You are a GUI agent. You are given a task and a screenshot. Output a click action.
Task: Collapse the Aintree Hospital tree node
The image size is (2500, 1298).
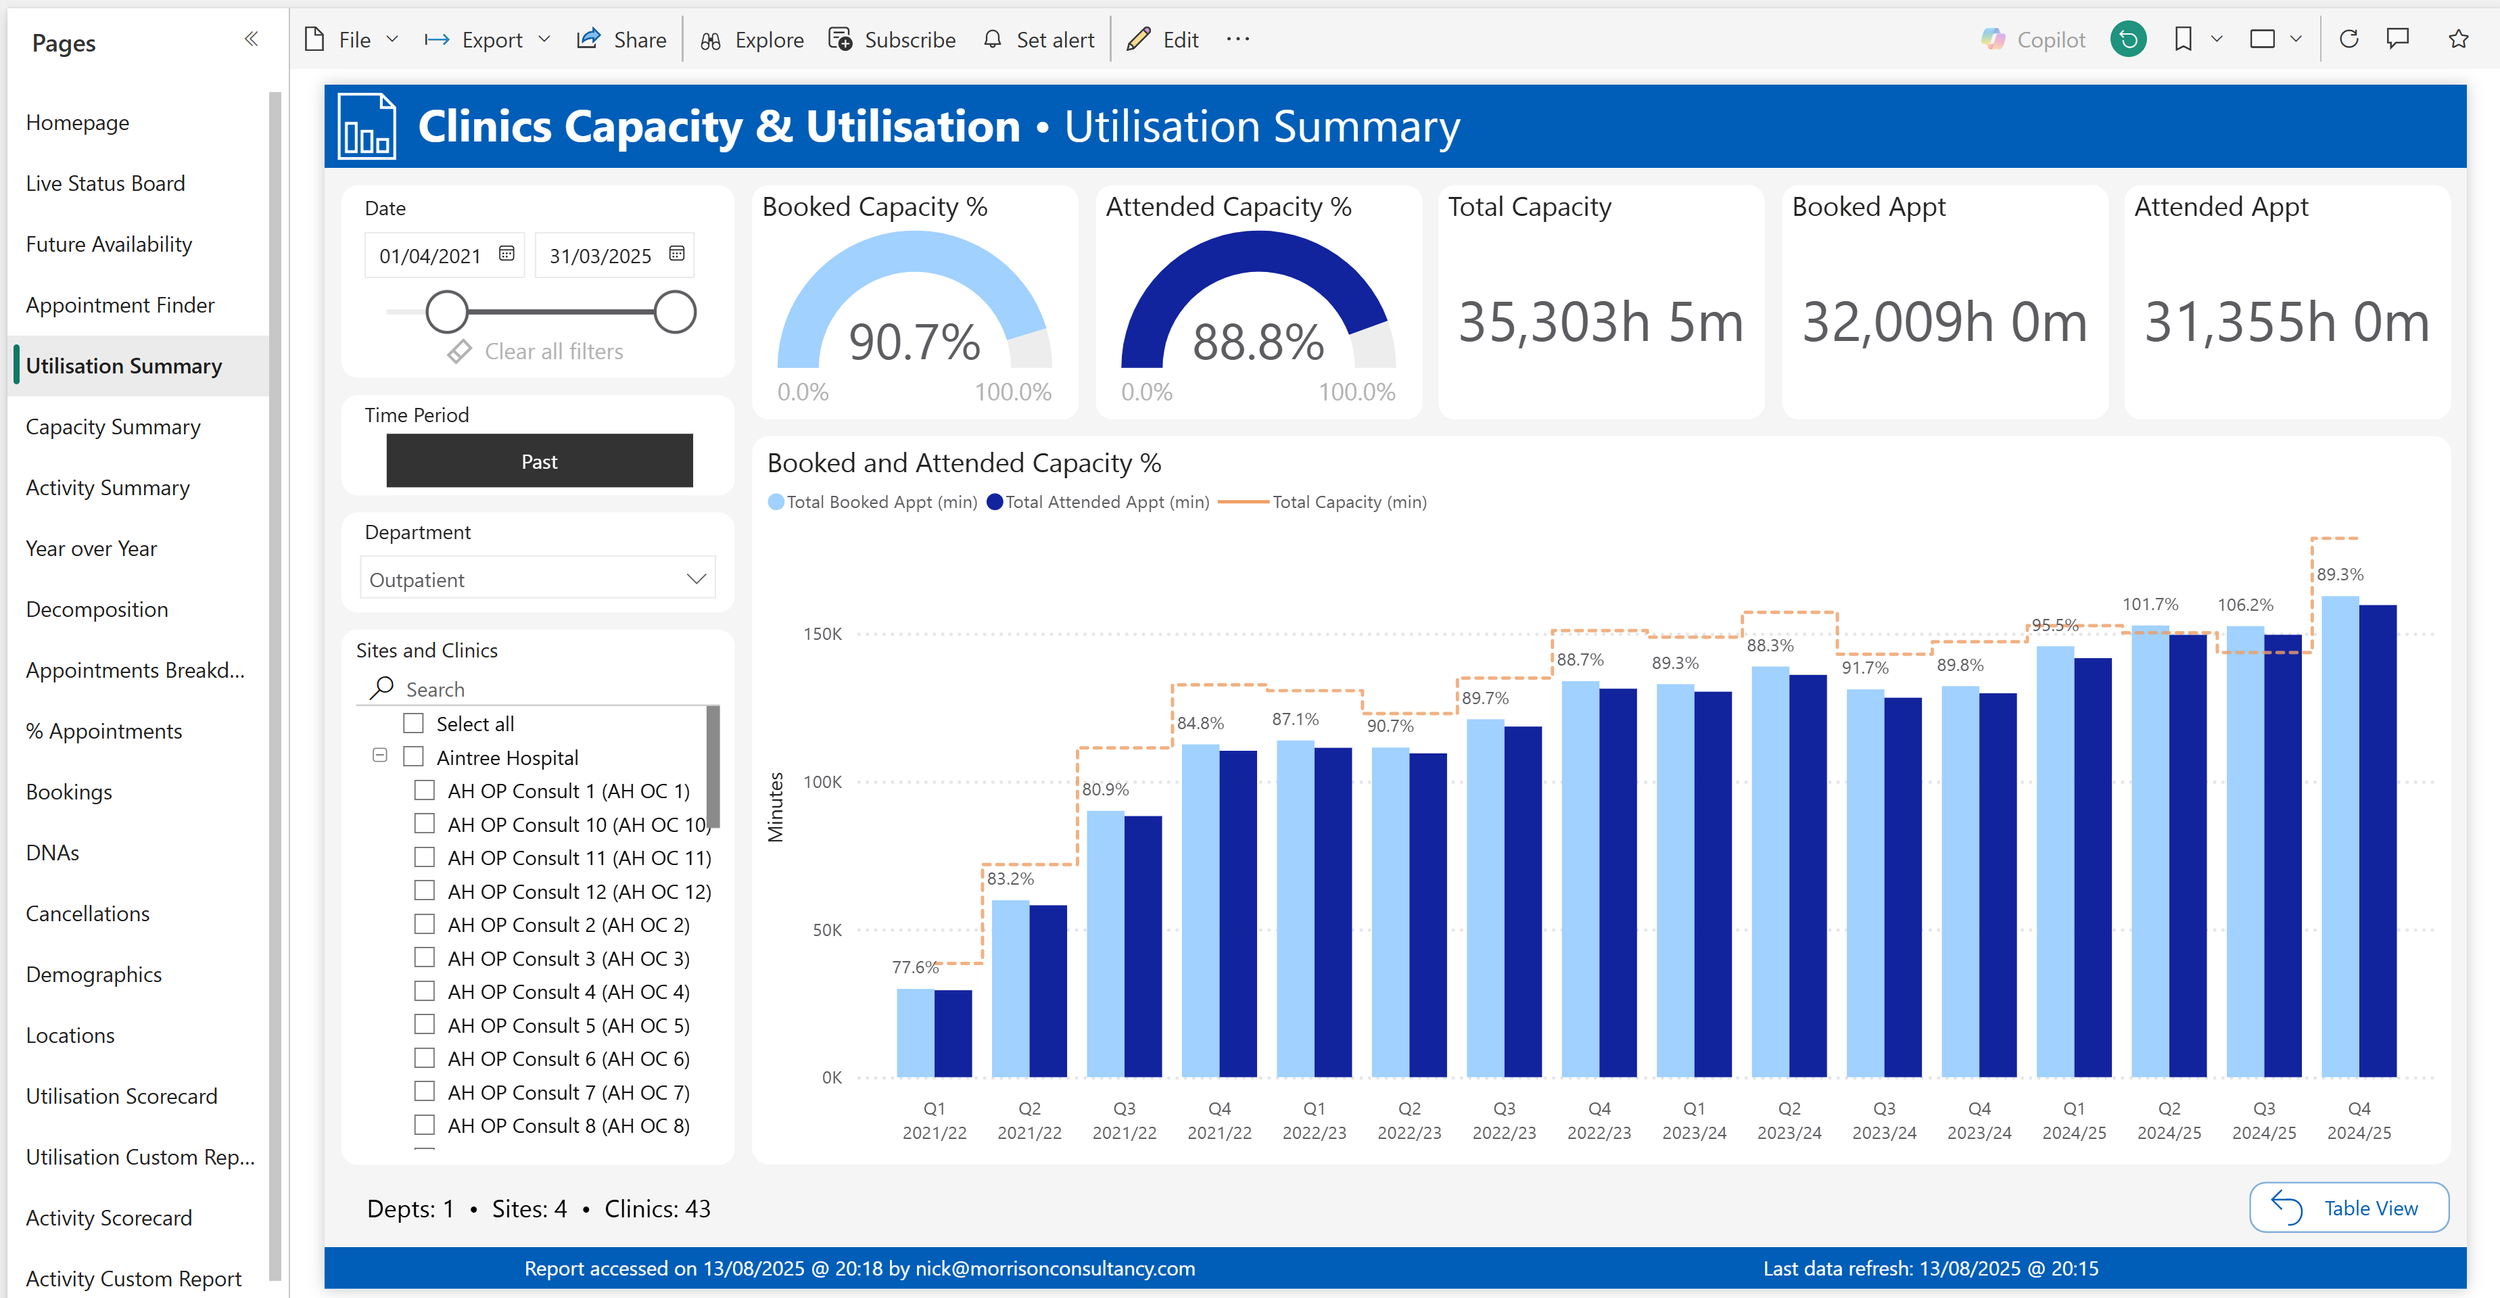point(380,756)
